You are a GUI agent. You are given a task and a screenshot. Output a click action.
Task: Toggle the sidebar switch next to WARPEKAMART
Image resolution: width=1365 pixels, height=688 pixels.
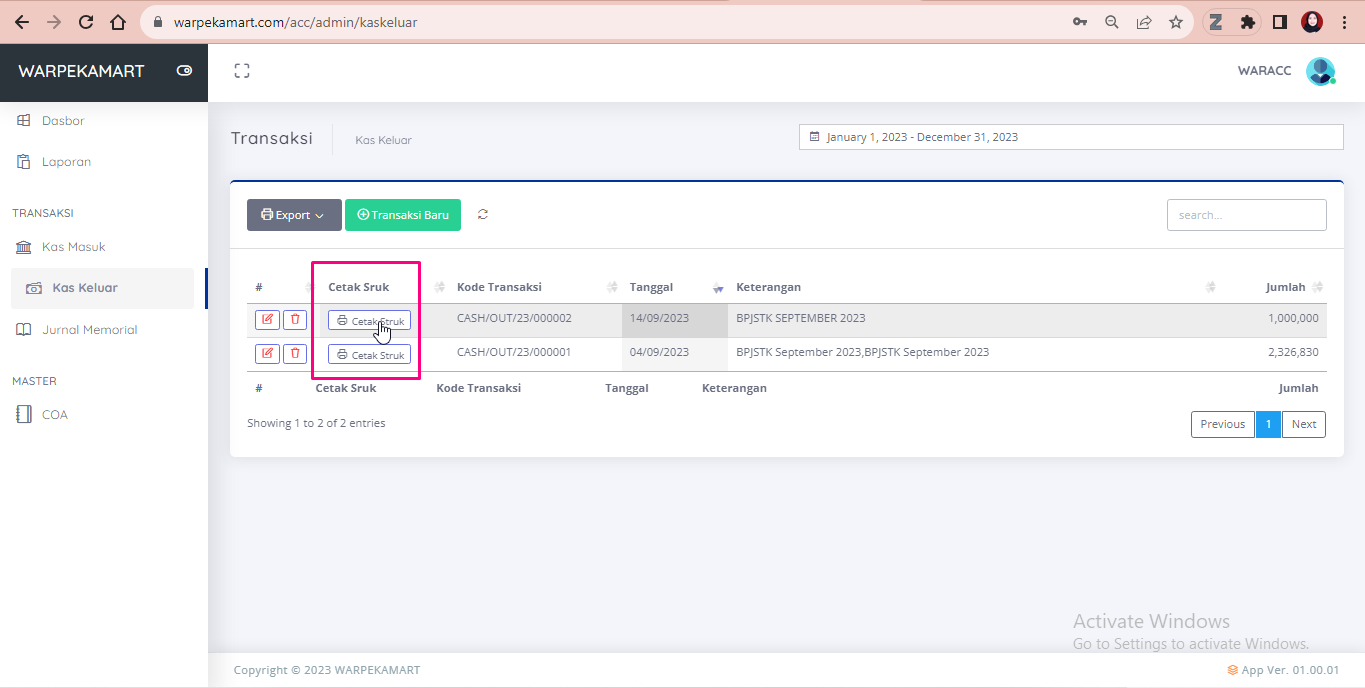pyautogui.click(x=184, y=71)
